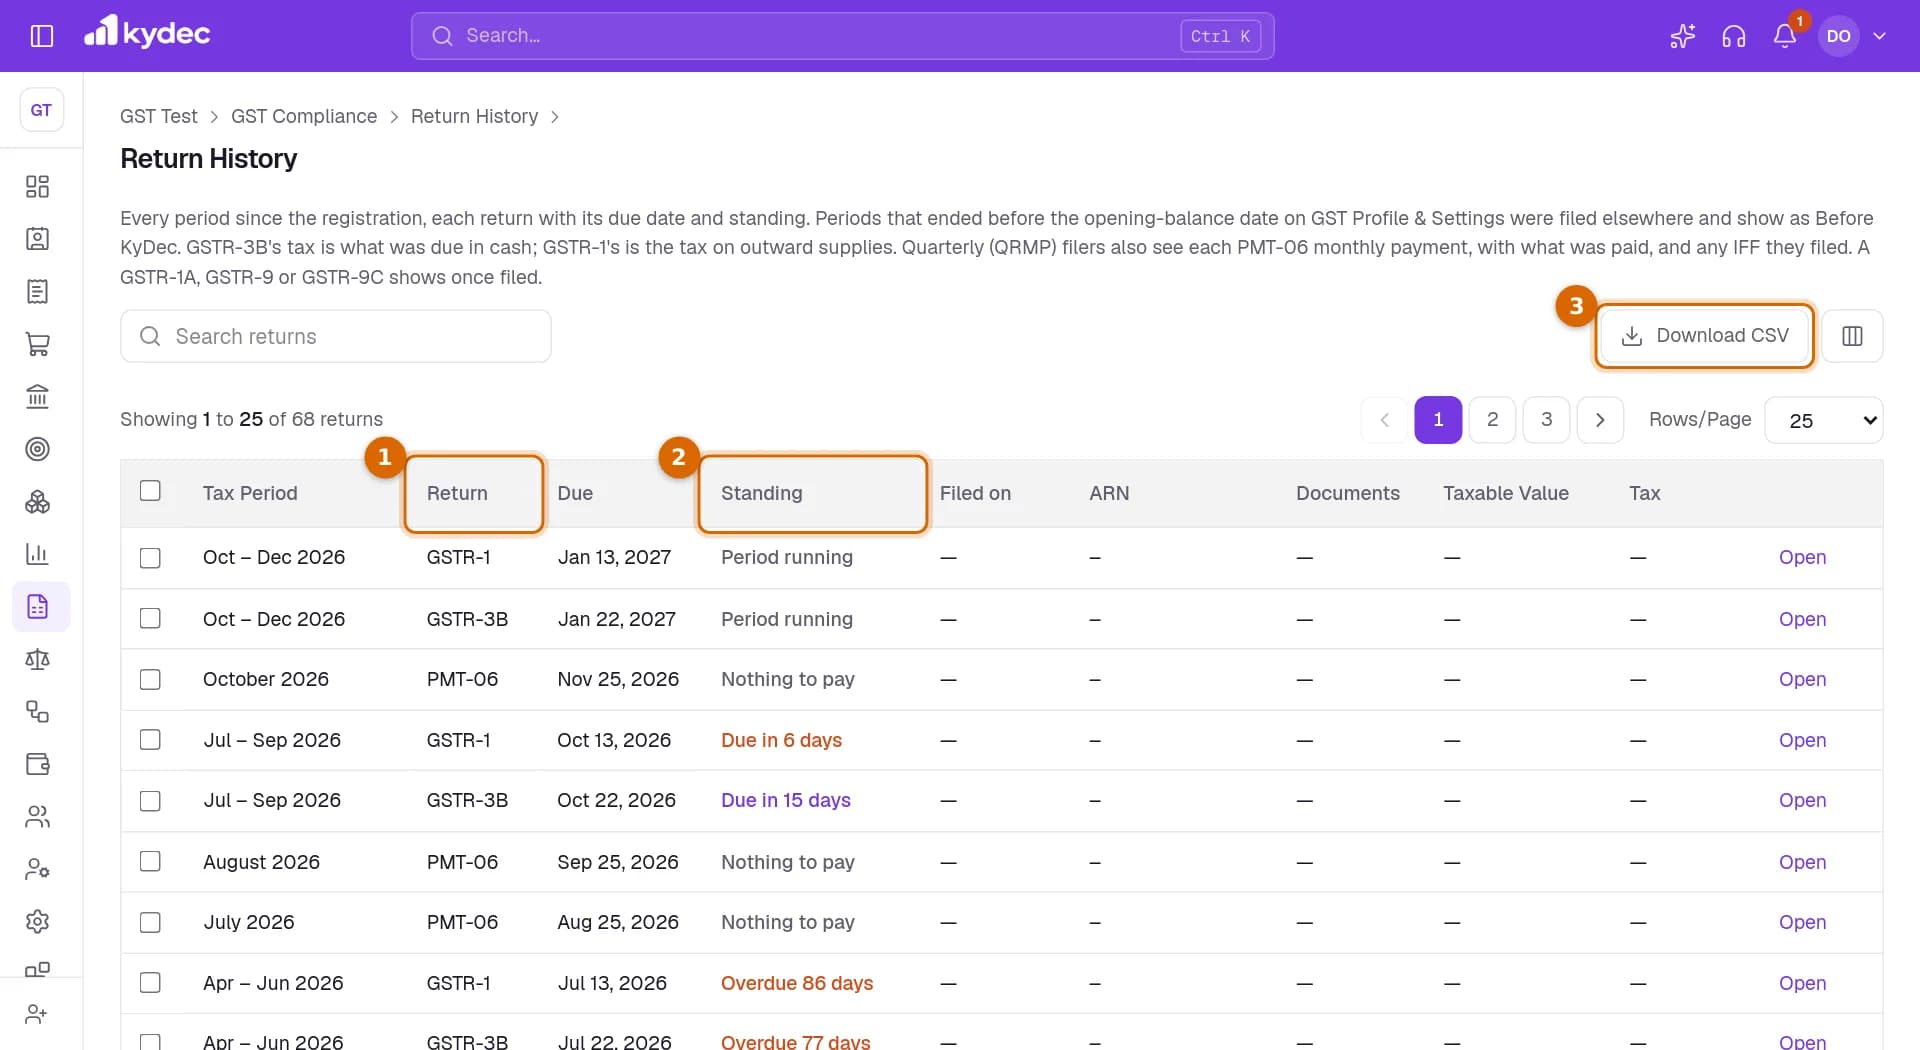1920x1050 pixels.
Task: Check the Apr – Jun 2026 GSTR-1 row checkbox
Action: point(150,983)
